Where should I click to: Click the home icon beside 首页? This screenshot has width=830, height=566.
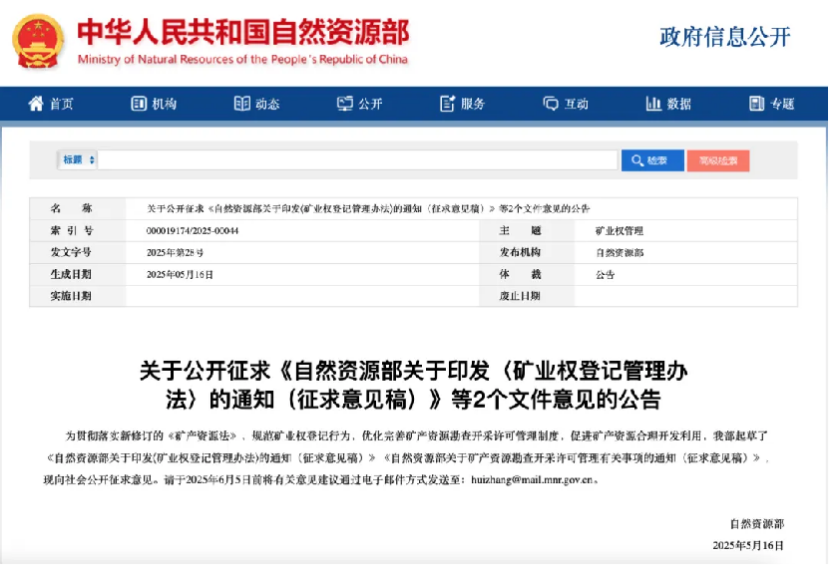click(35, 103)
